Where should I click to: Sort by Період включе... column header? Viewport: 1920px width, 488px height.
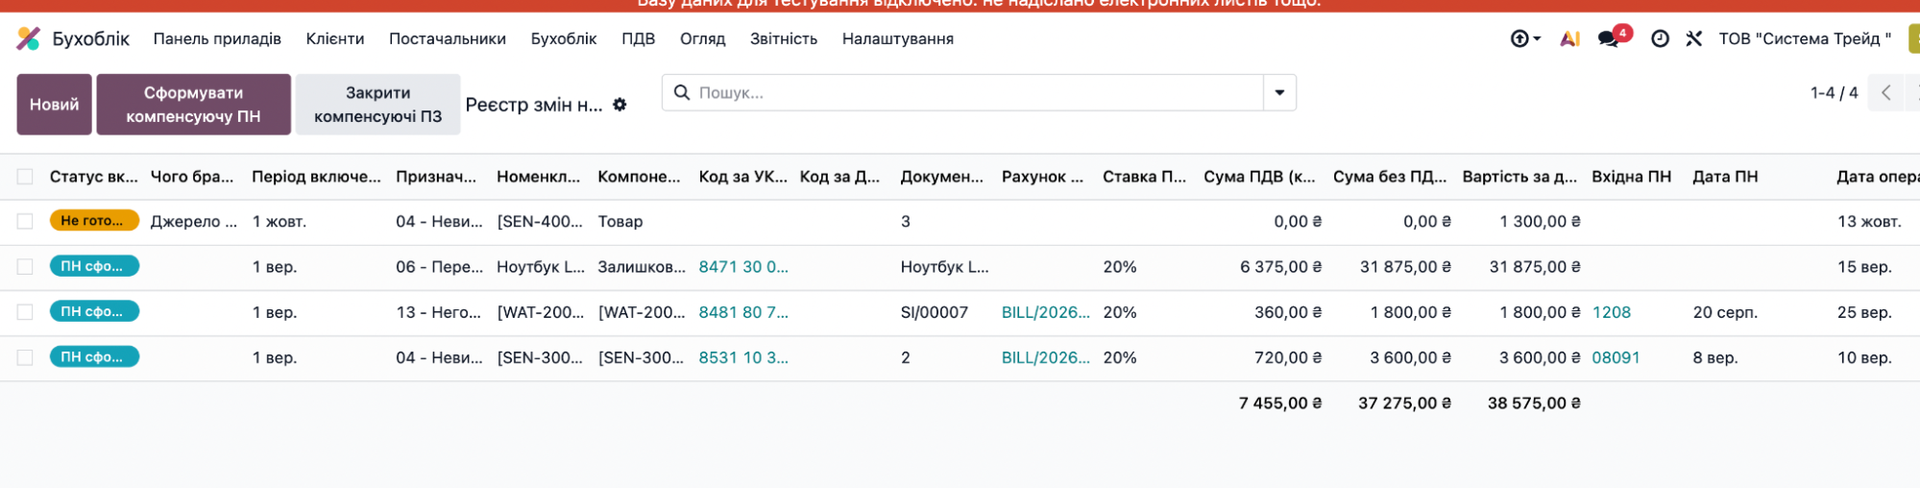316,177
